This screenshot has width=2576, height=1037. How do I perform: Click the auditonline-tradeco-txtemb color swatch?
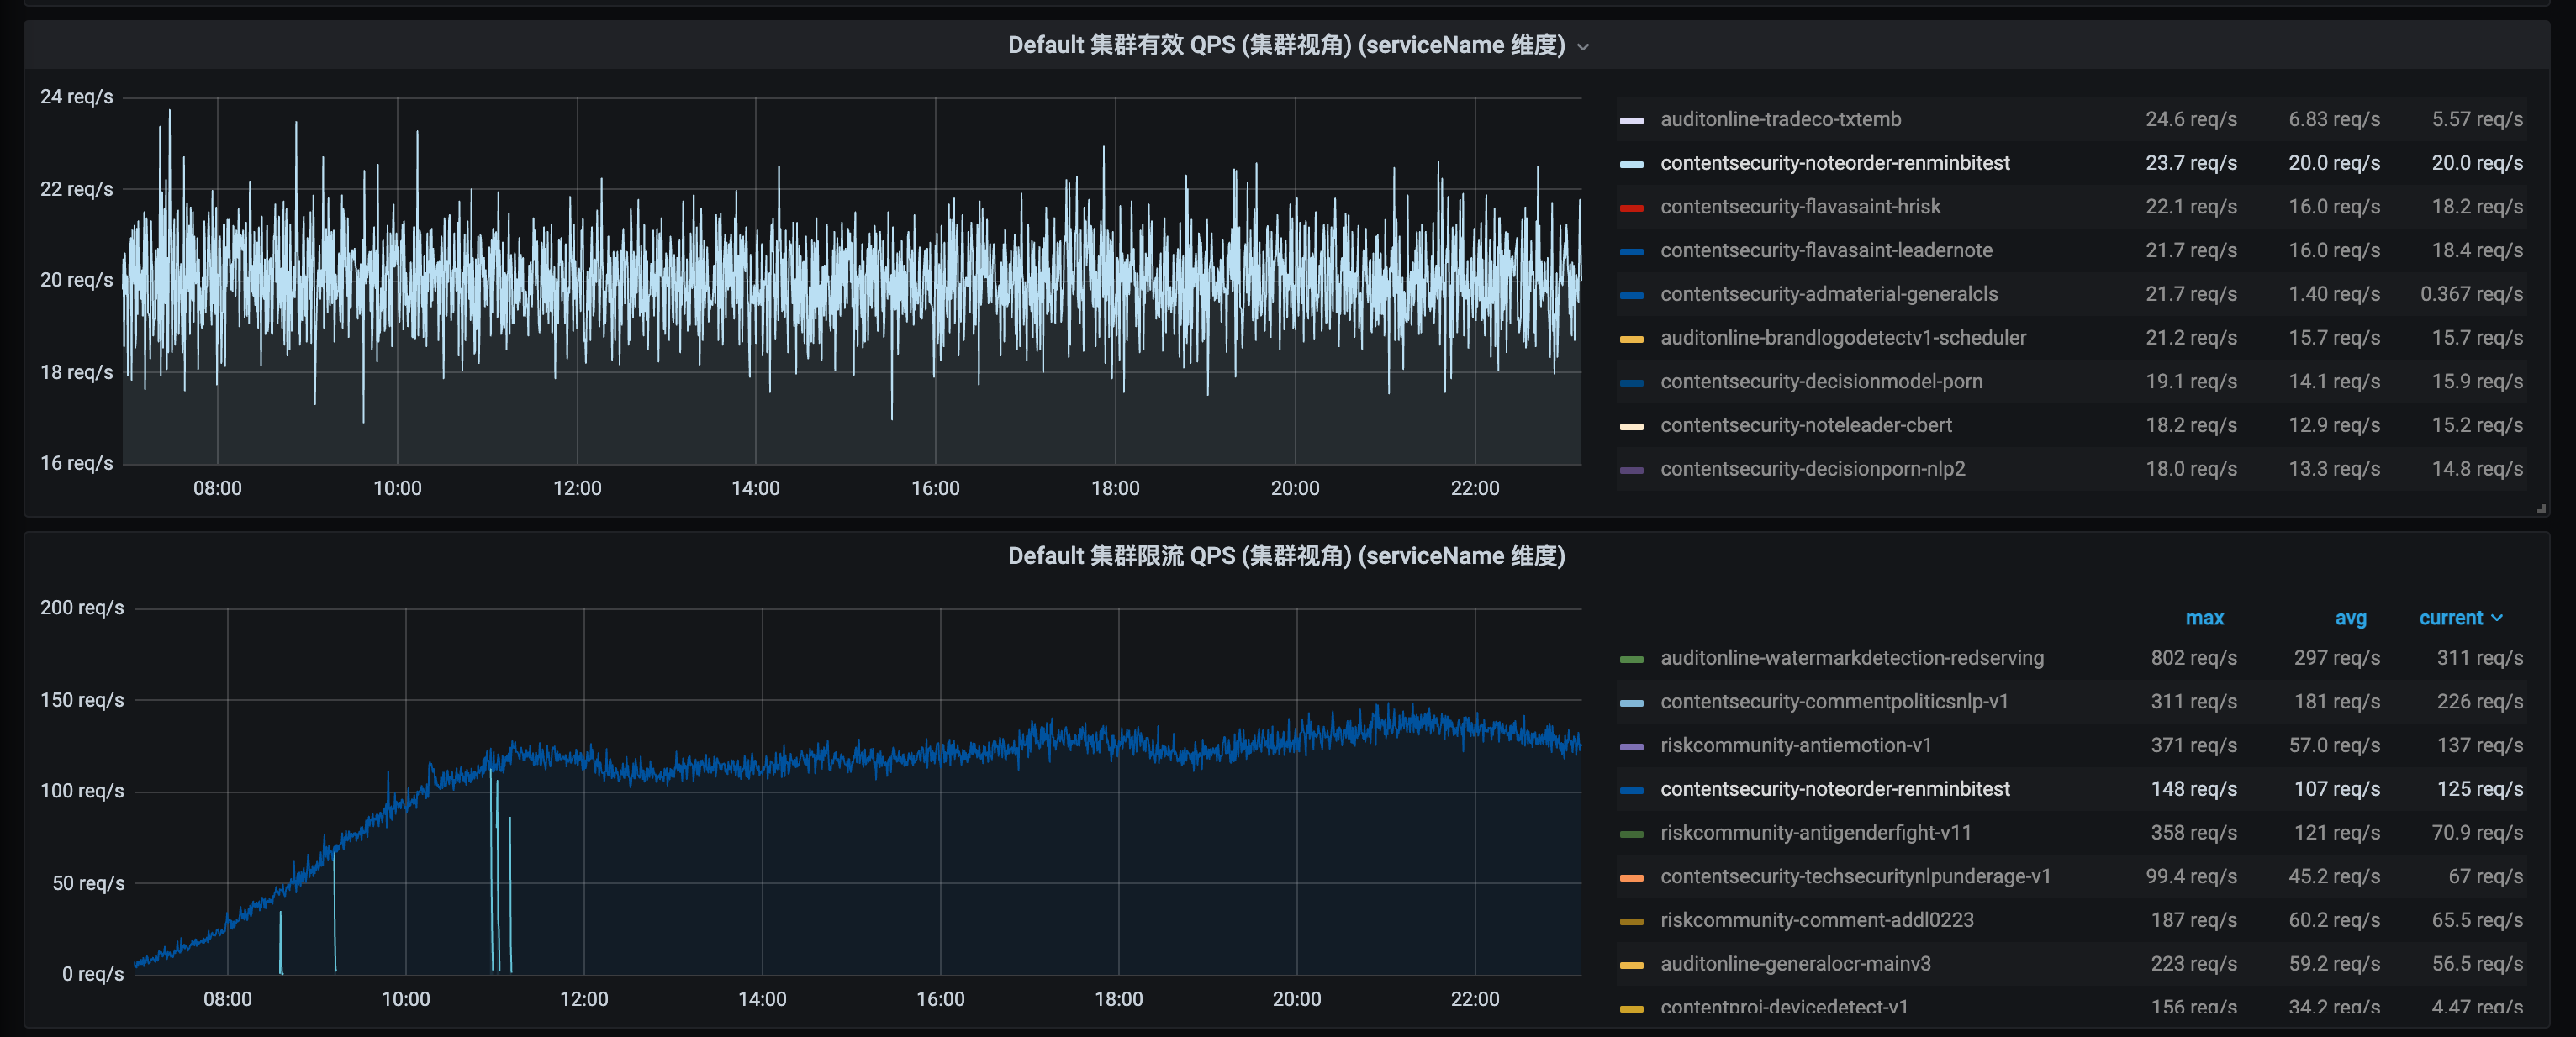(1631, 120)
